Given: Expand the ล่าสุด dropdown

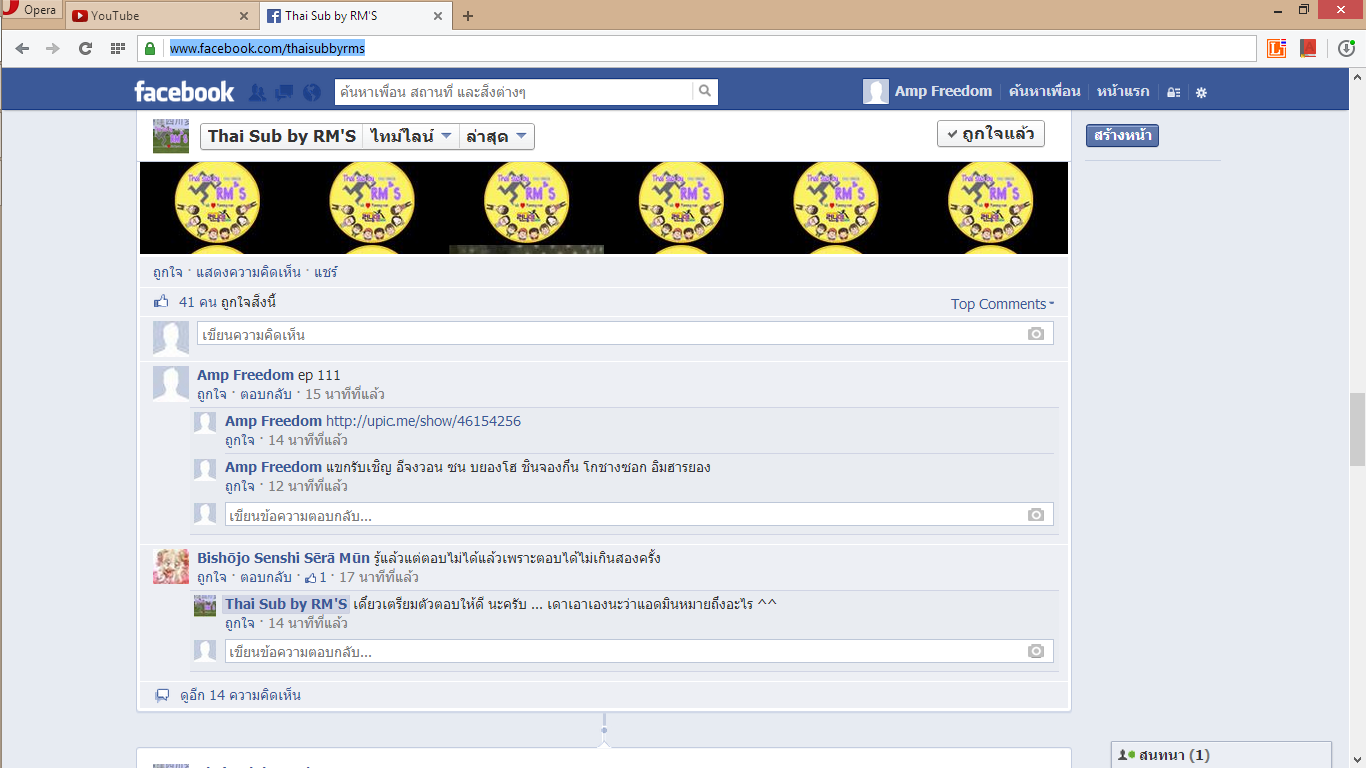Looking at the screenshot, I should (496, 136).
